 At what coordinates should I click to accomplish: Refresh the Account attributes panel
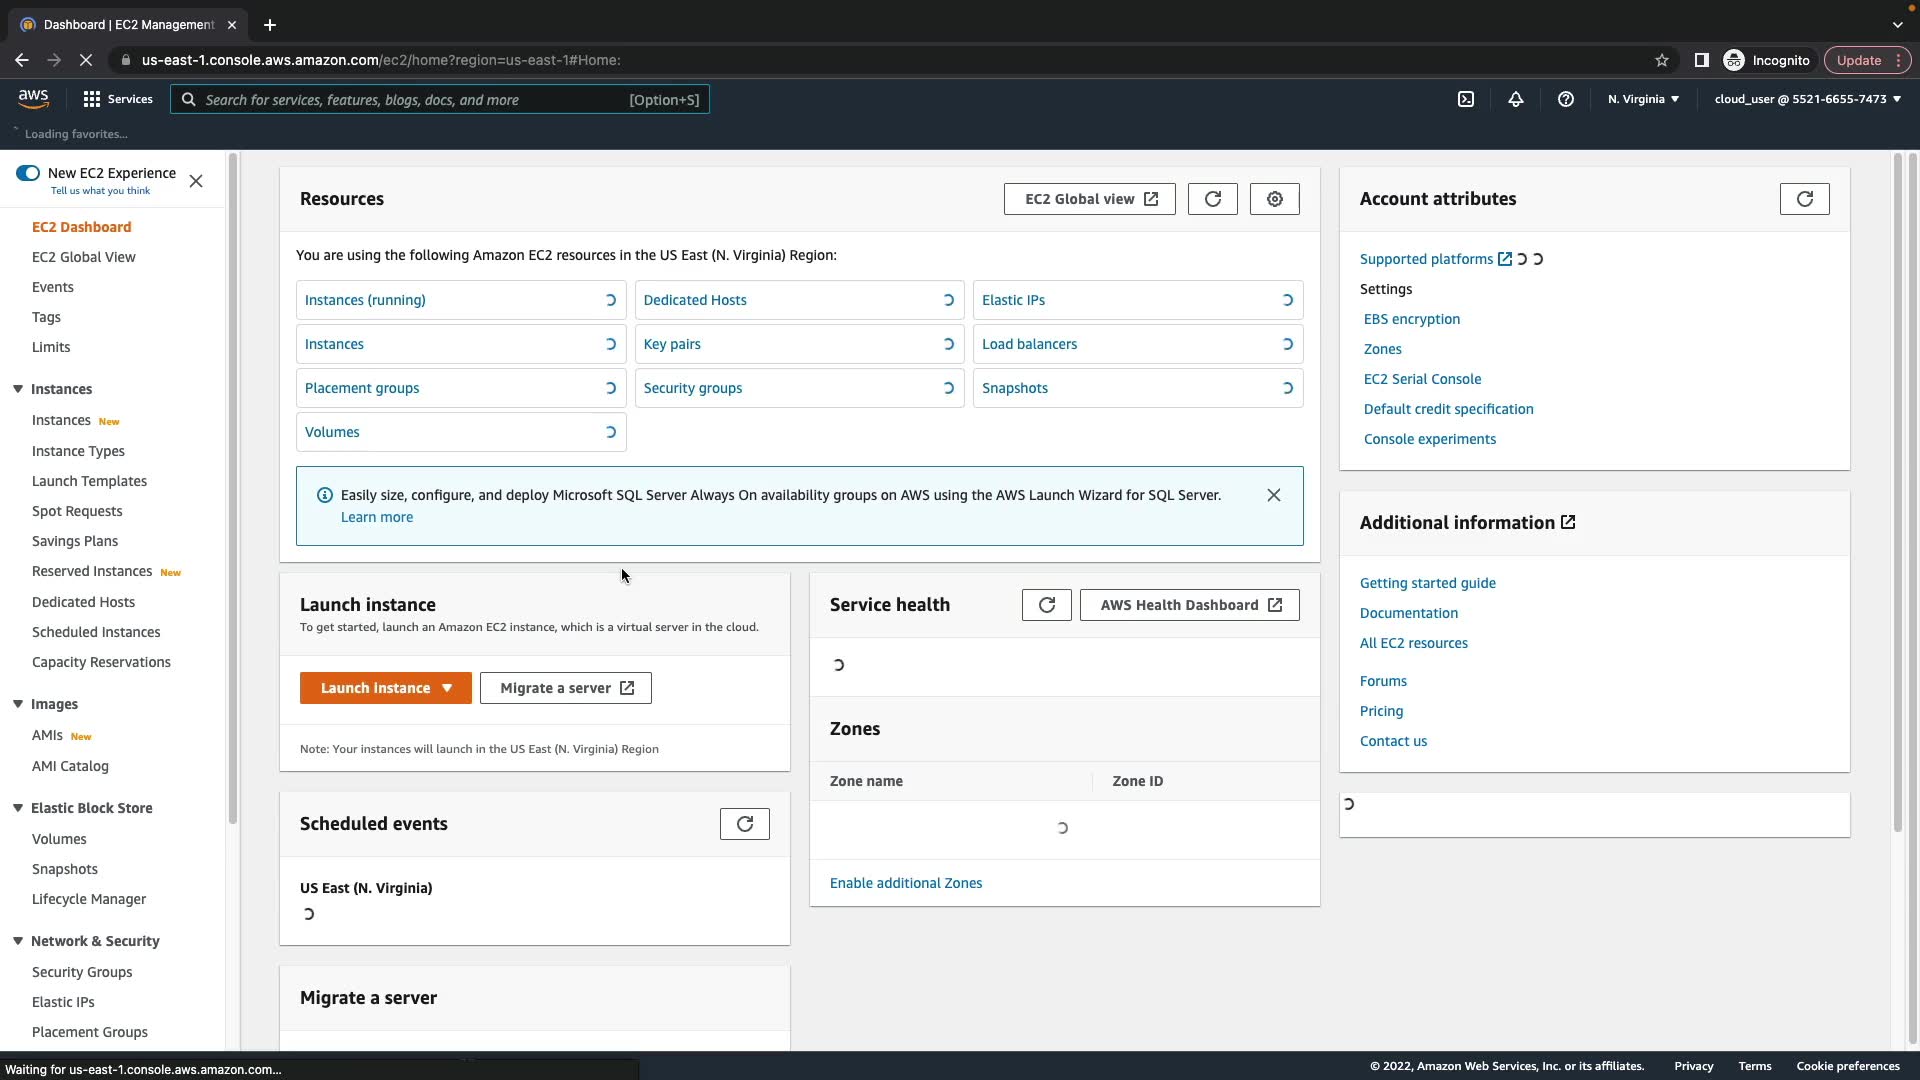click(x=1804, y=199)
